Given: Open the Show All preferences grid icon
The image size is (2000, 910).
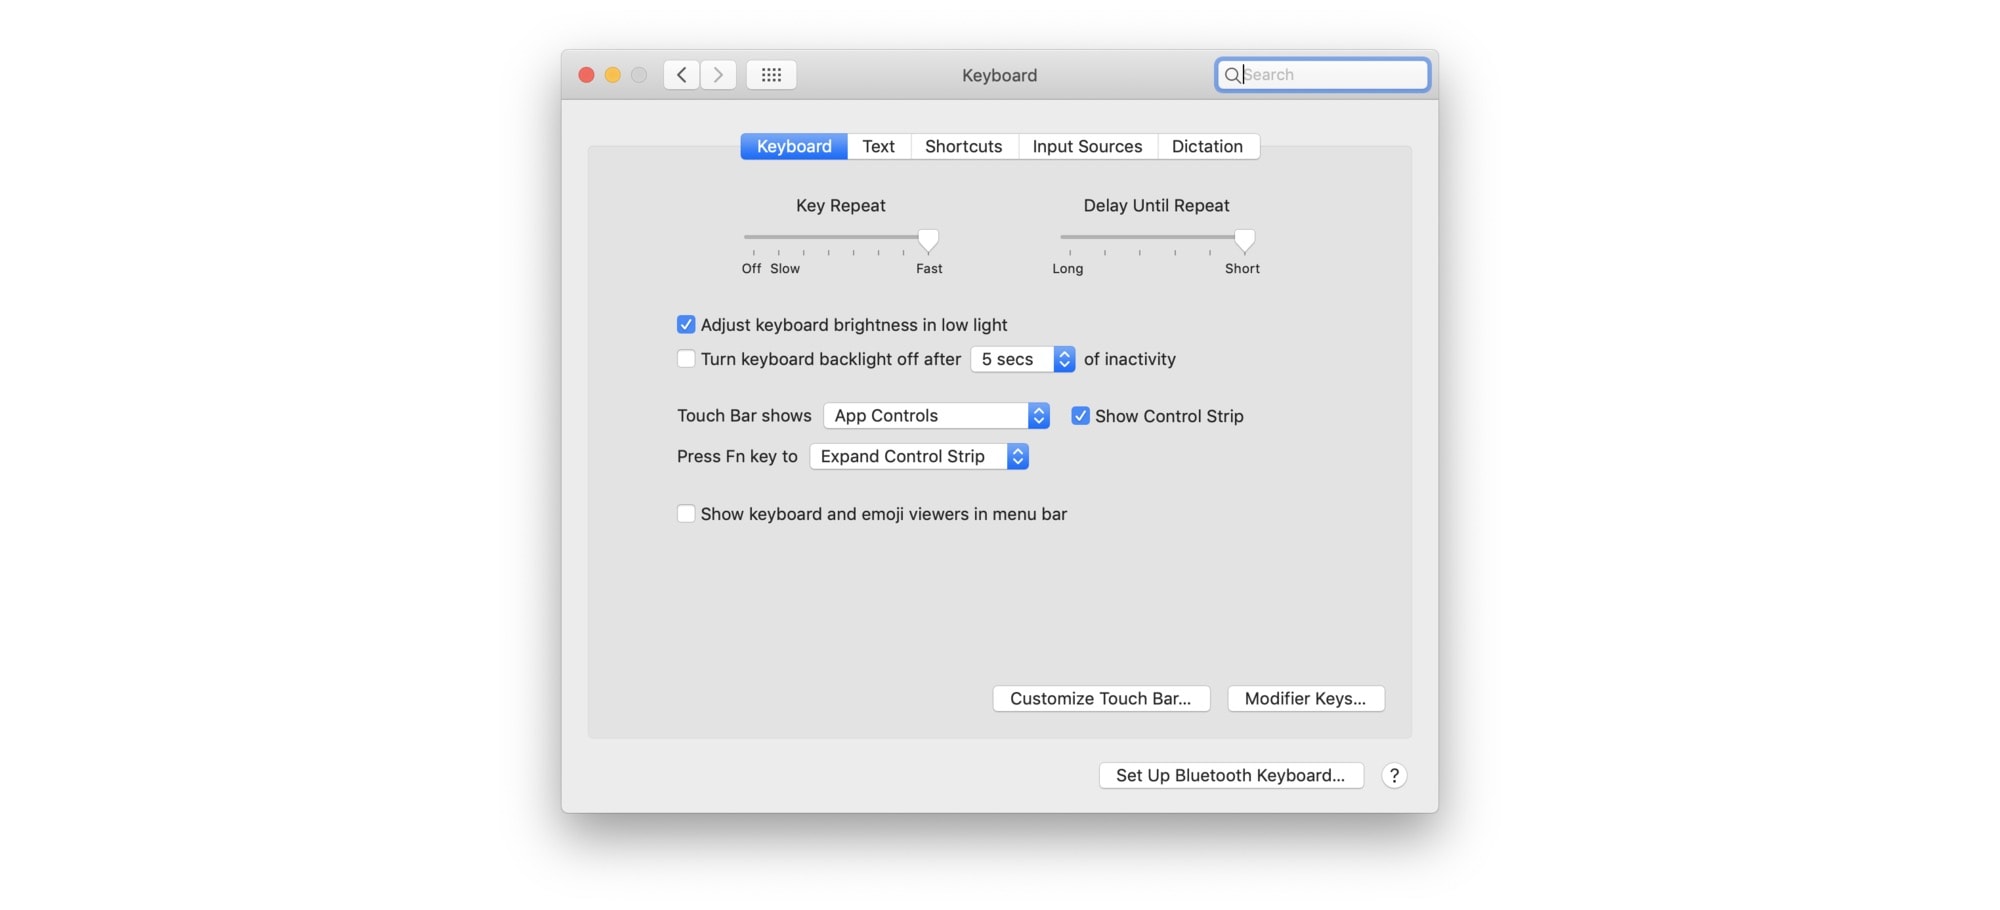Looking at the screenshot, I should tap(770, 74).
